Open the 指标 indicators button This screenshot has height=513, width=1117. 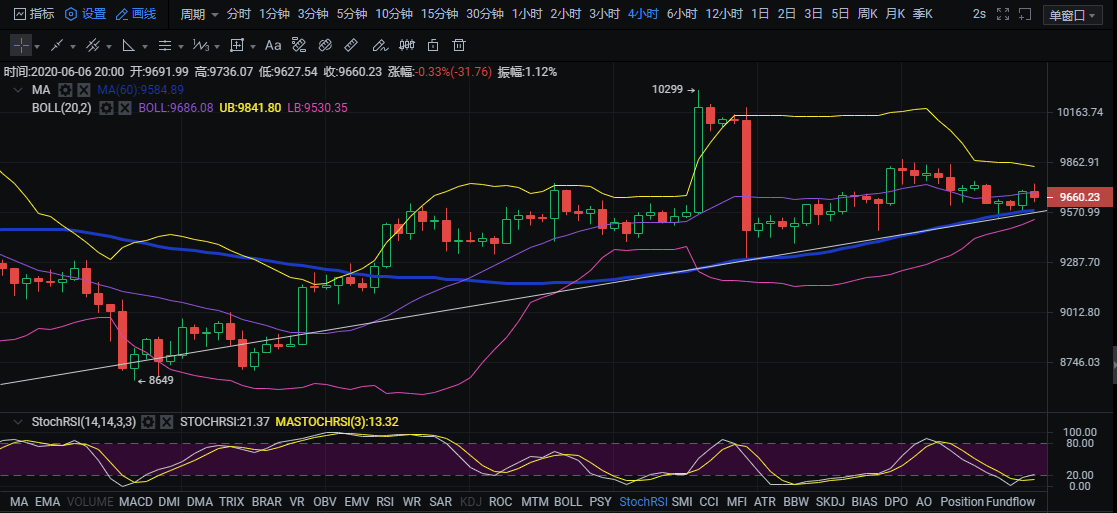tap(33, 14)
